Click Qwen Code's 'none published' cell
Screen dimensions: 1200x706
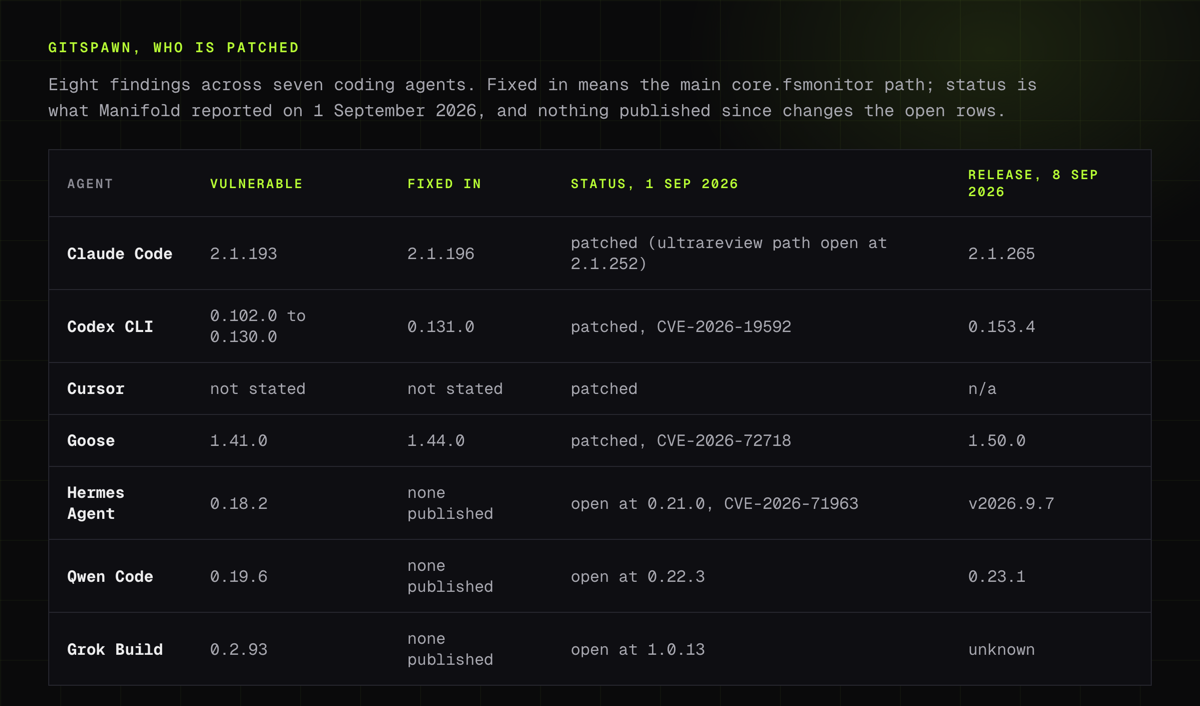coord(450,576)
